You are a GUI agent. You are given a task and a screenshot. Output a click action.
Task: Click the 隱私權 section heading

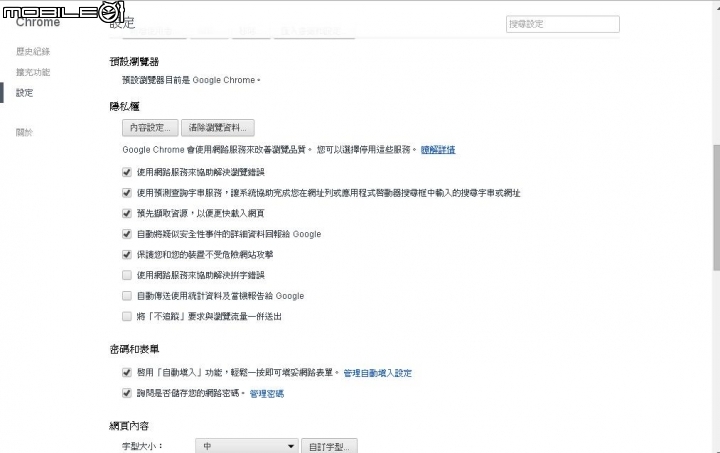click(x=124, y=106)
